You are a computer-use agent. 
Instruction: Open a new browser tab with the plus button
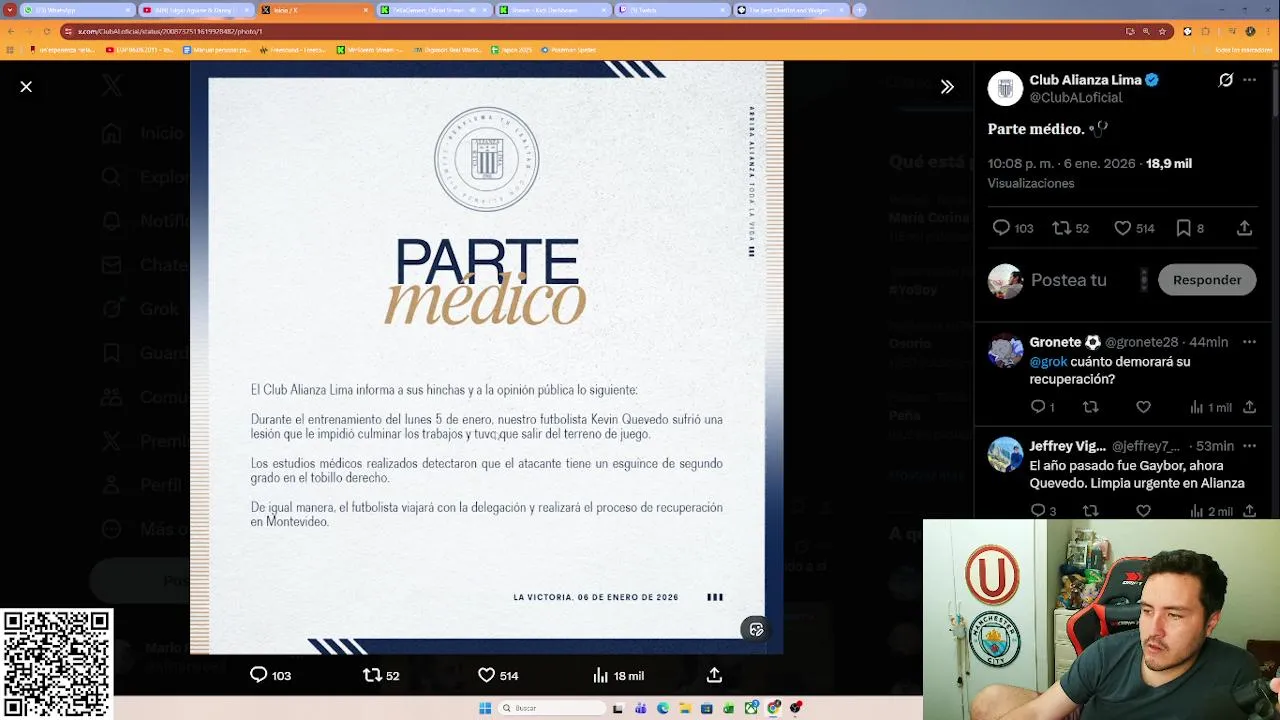[859, 10]
